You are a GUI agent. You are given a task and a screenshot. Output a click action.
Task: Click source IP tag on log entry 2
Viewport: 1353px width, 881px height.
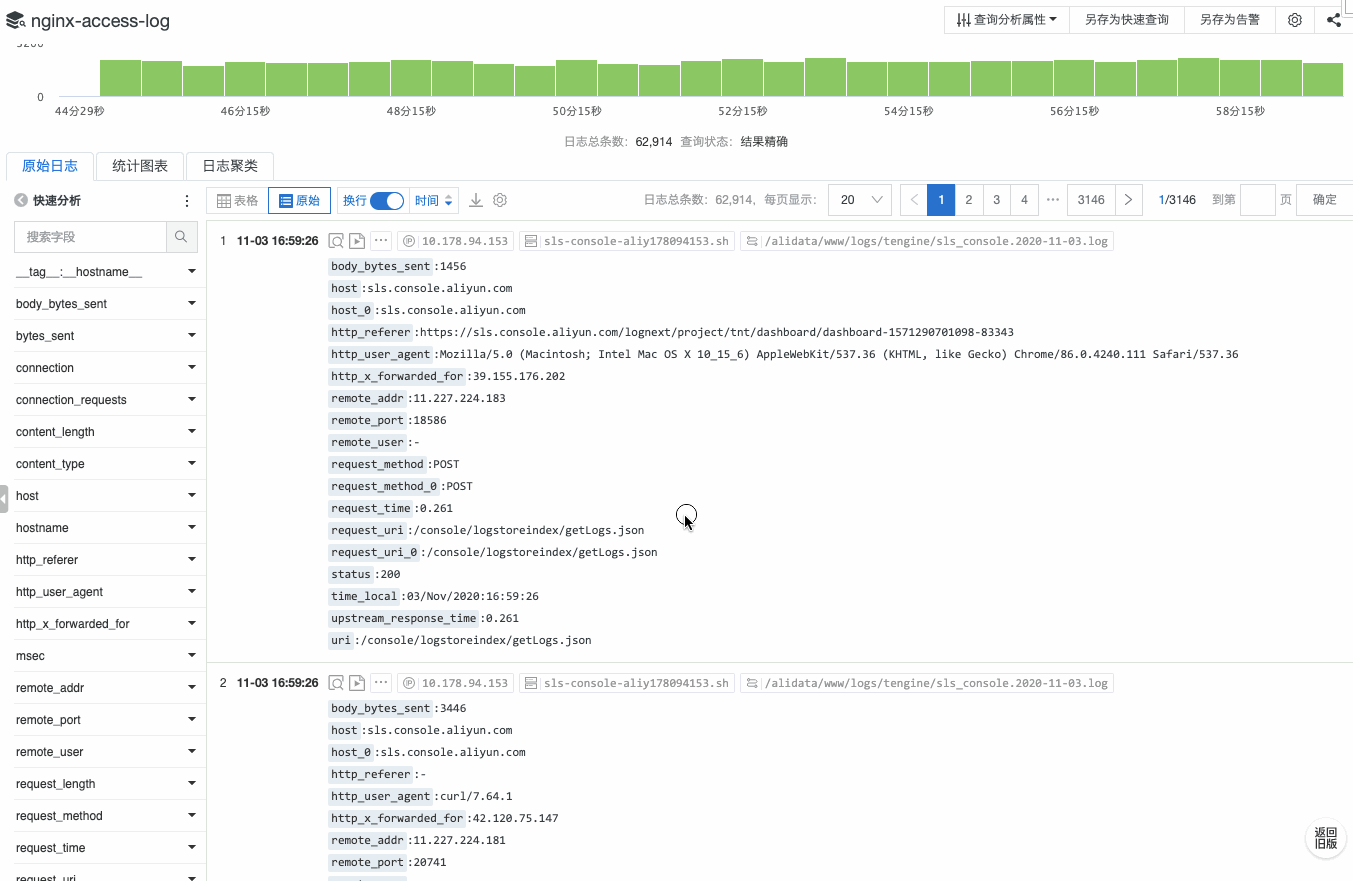click(x=456, y=683)
